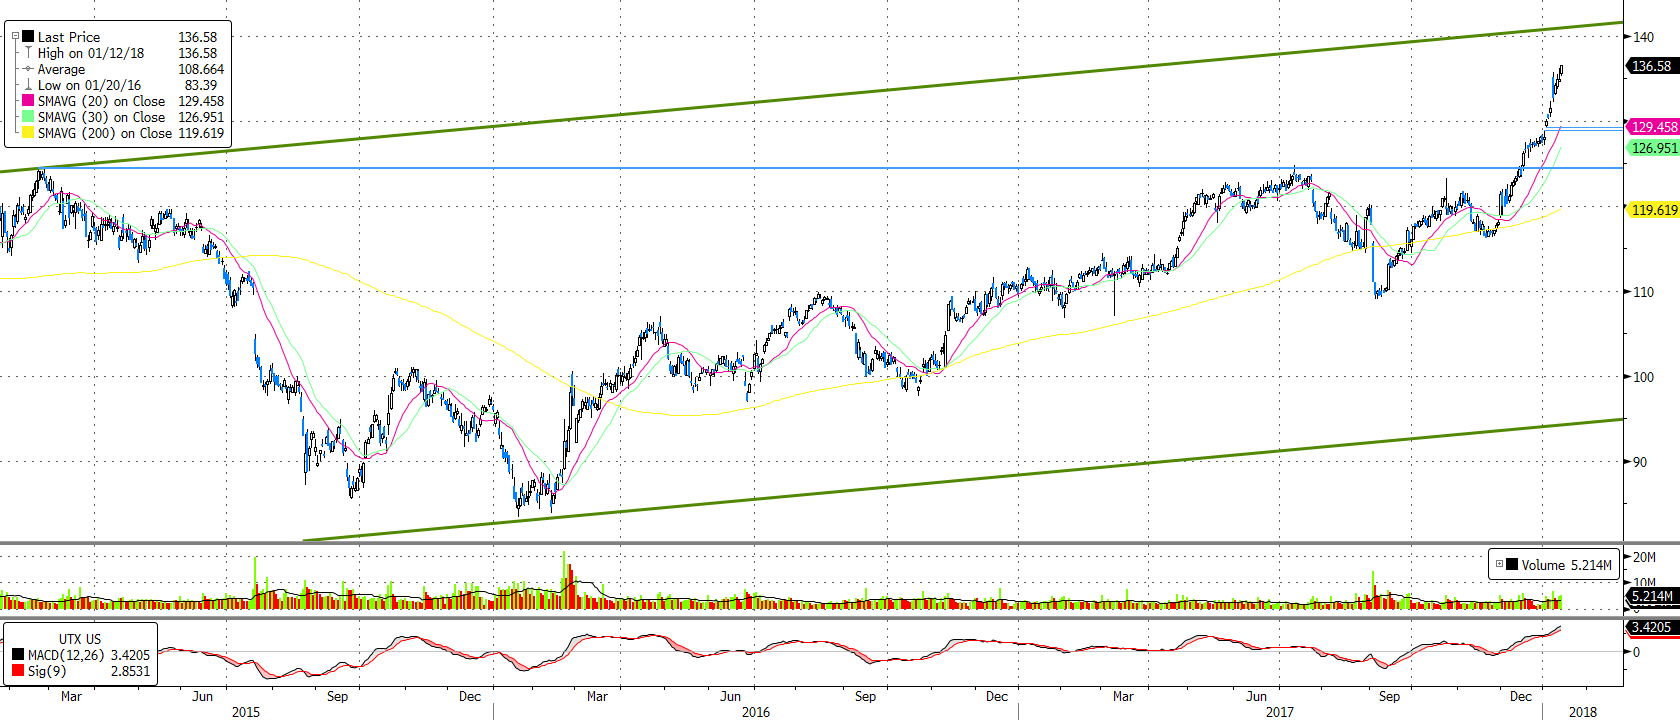Click the Low marker icon in legend
Image resolution: width=1680 pixels, height=725 pixels.
[x=28, y=85]
